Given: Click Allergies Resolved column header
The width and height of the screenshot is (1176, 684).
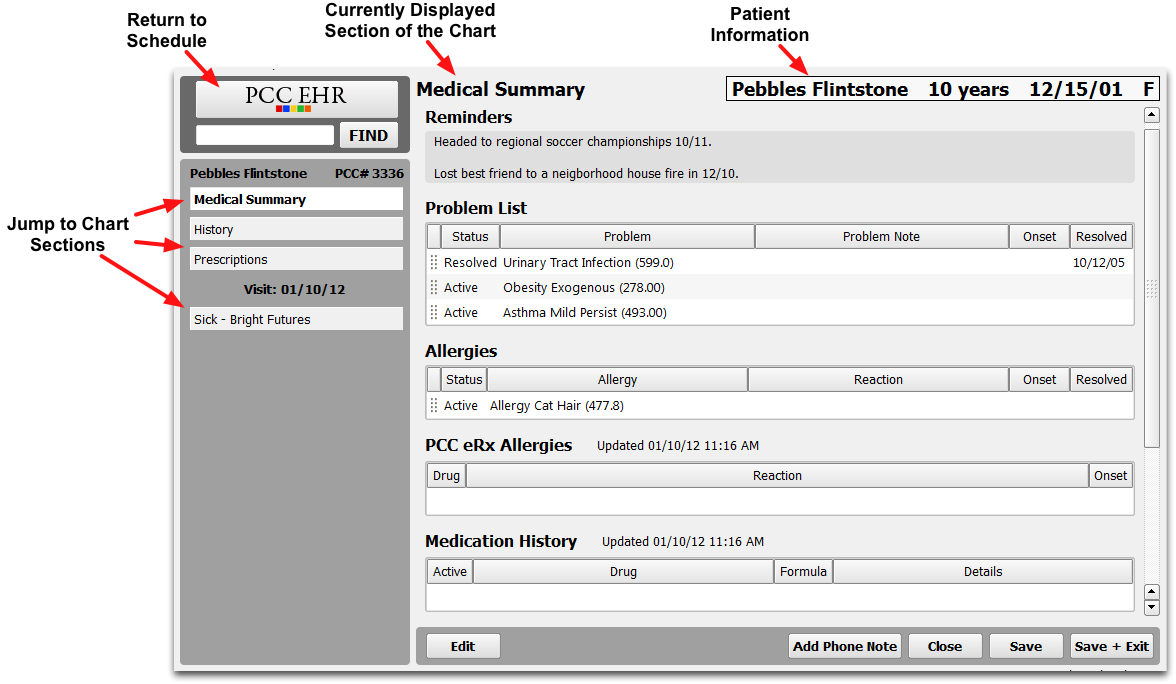Looking at the screenshot, I should [1101, 380].
